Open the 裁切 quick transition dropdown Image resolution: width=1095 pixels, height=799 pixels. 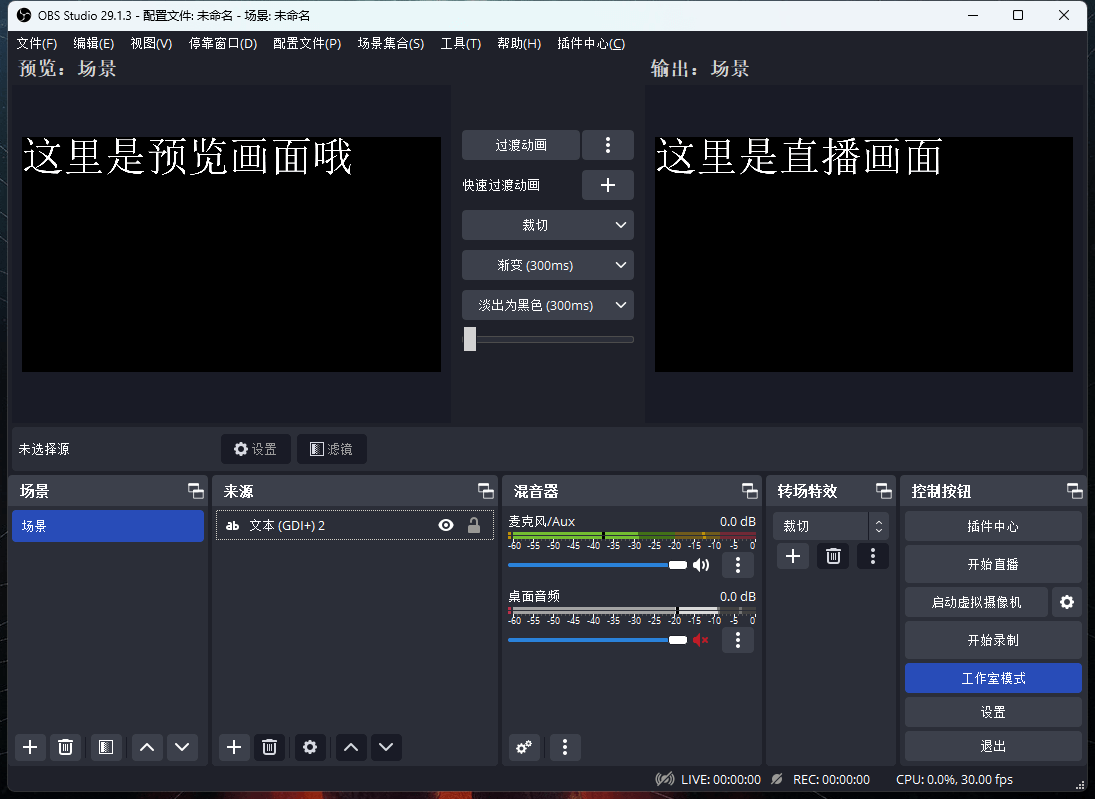548,225
